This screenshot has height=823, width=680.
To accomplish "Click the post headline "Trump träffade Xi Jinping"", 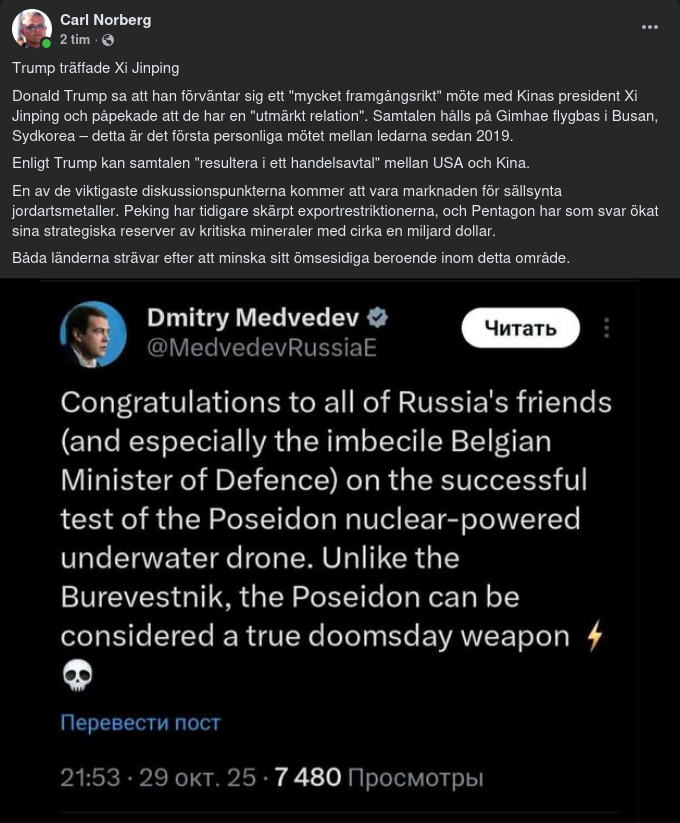I will [95, 68].
